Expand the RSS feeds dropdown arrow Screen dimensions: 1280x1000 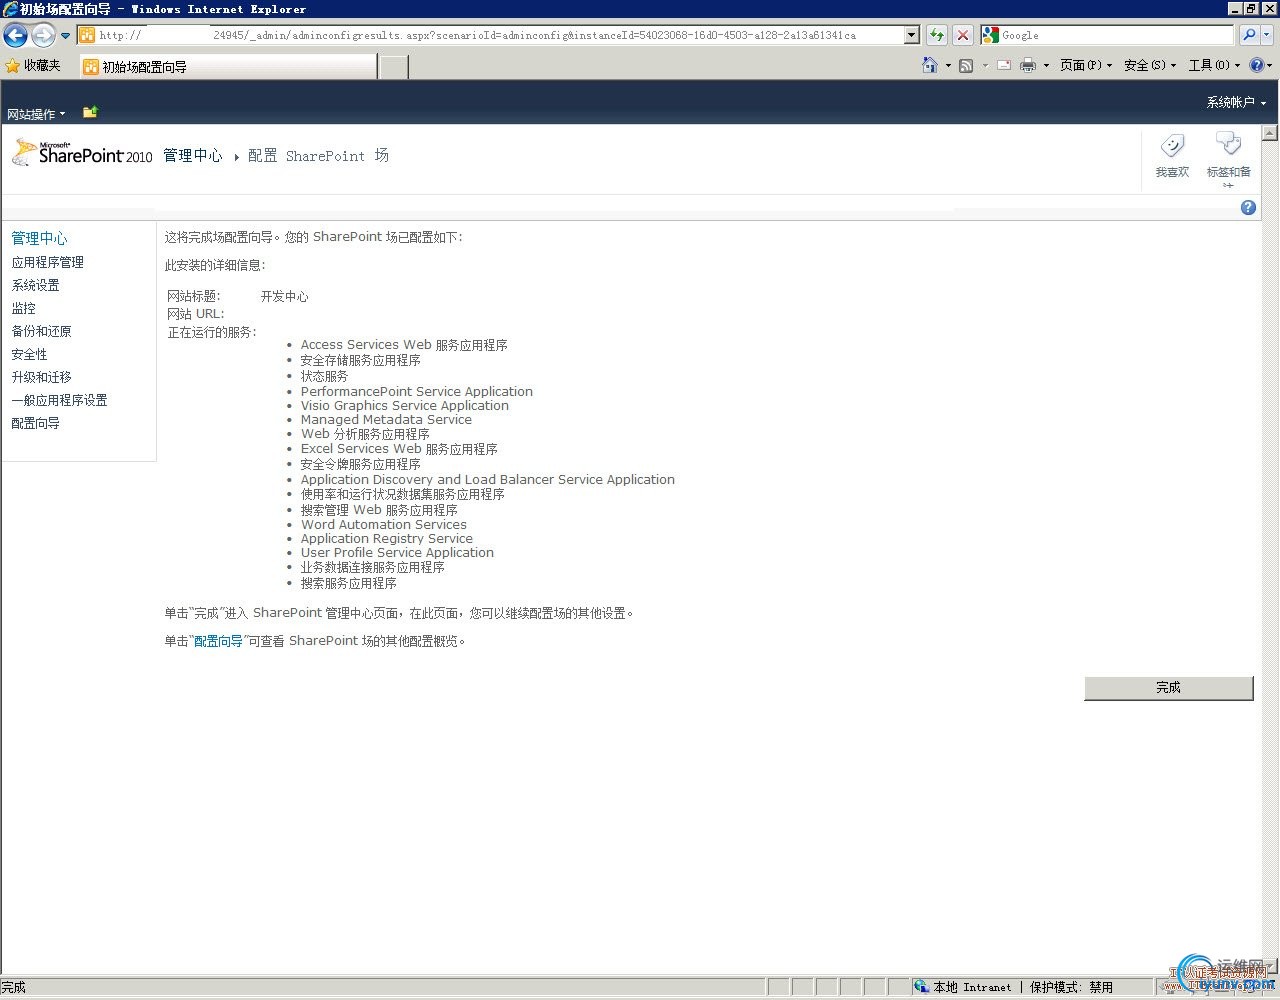tap(985, 66)
